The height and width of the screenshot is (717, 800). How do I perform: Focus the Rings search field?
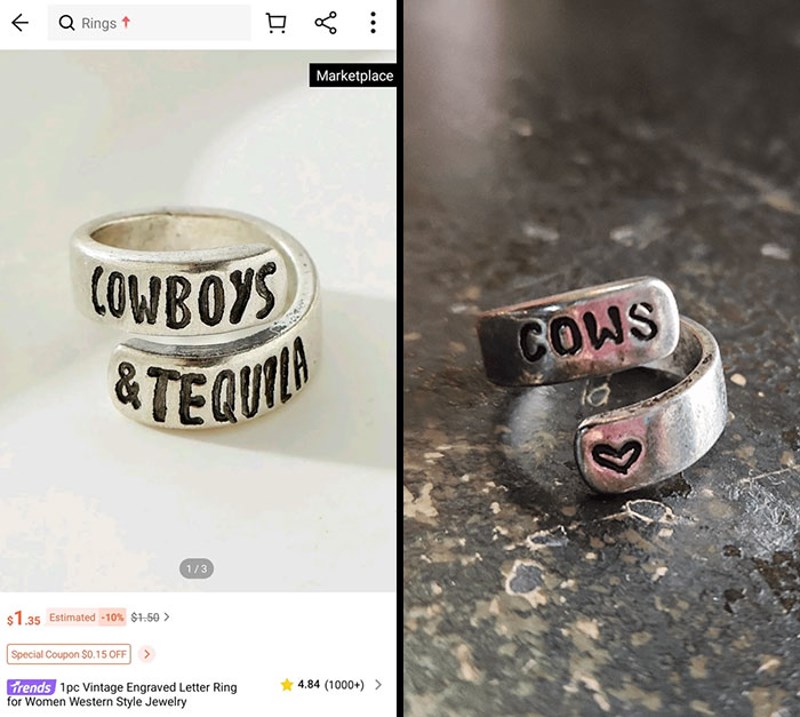tap(149, 23)
